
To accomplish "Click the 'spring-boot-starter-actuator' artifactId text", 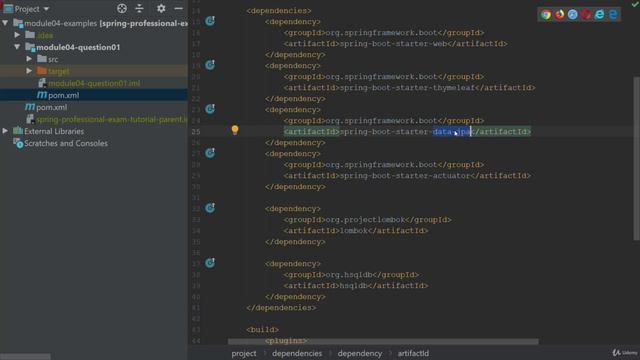I will pos(405,176).
